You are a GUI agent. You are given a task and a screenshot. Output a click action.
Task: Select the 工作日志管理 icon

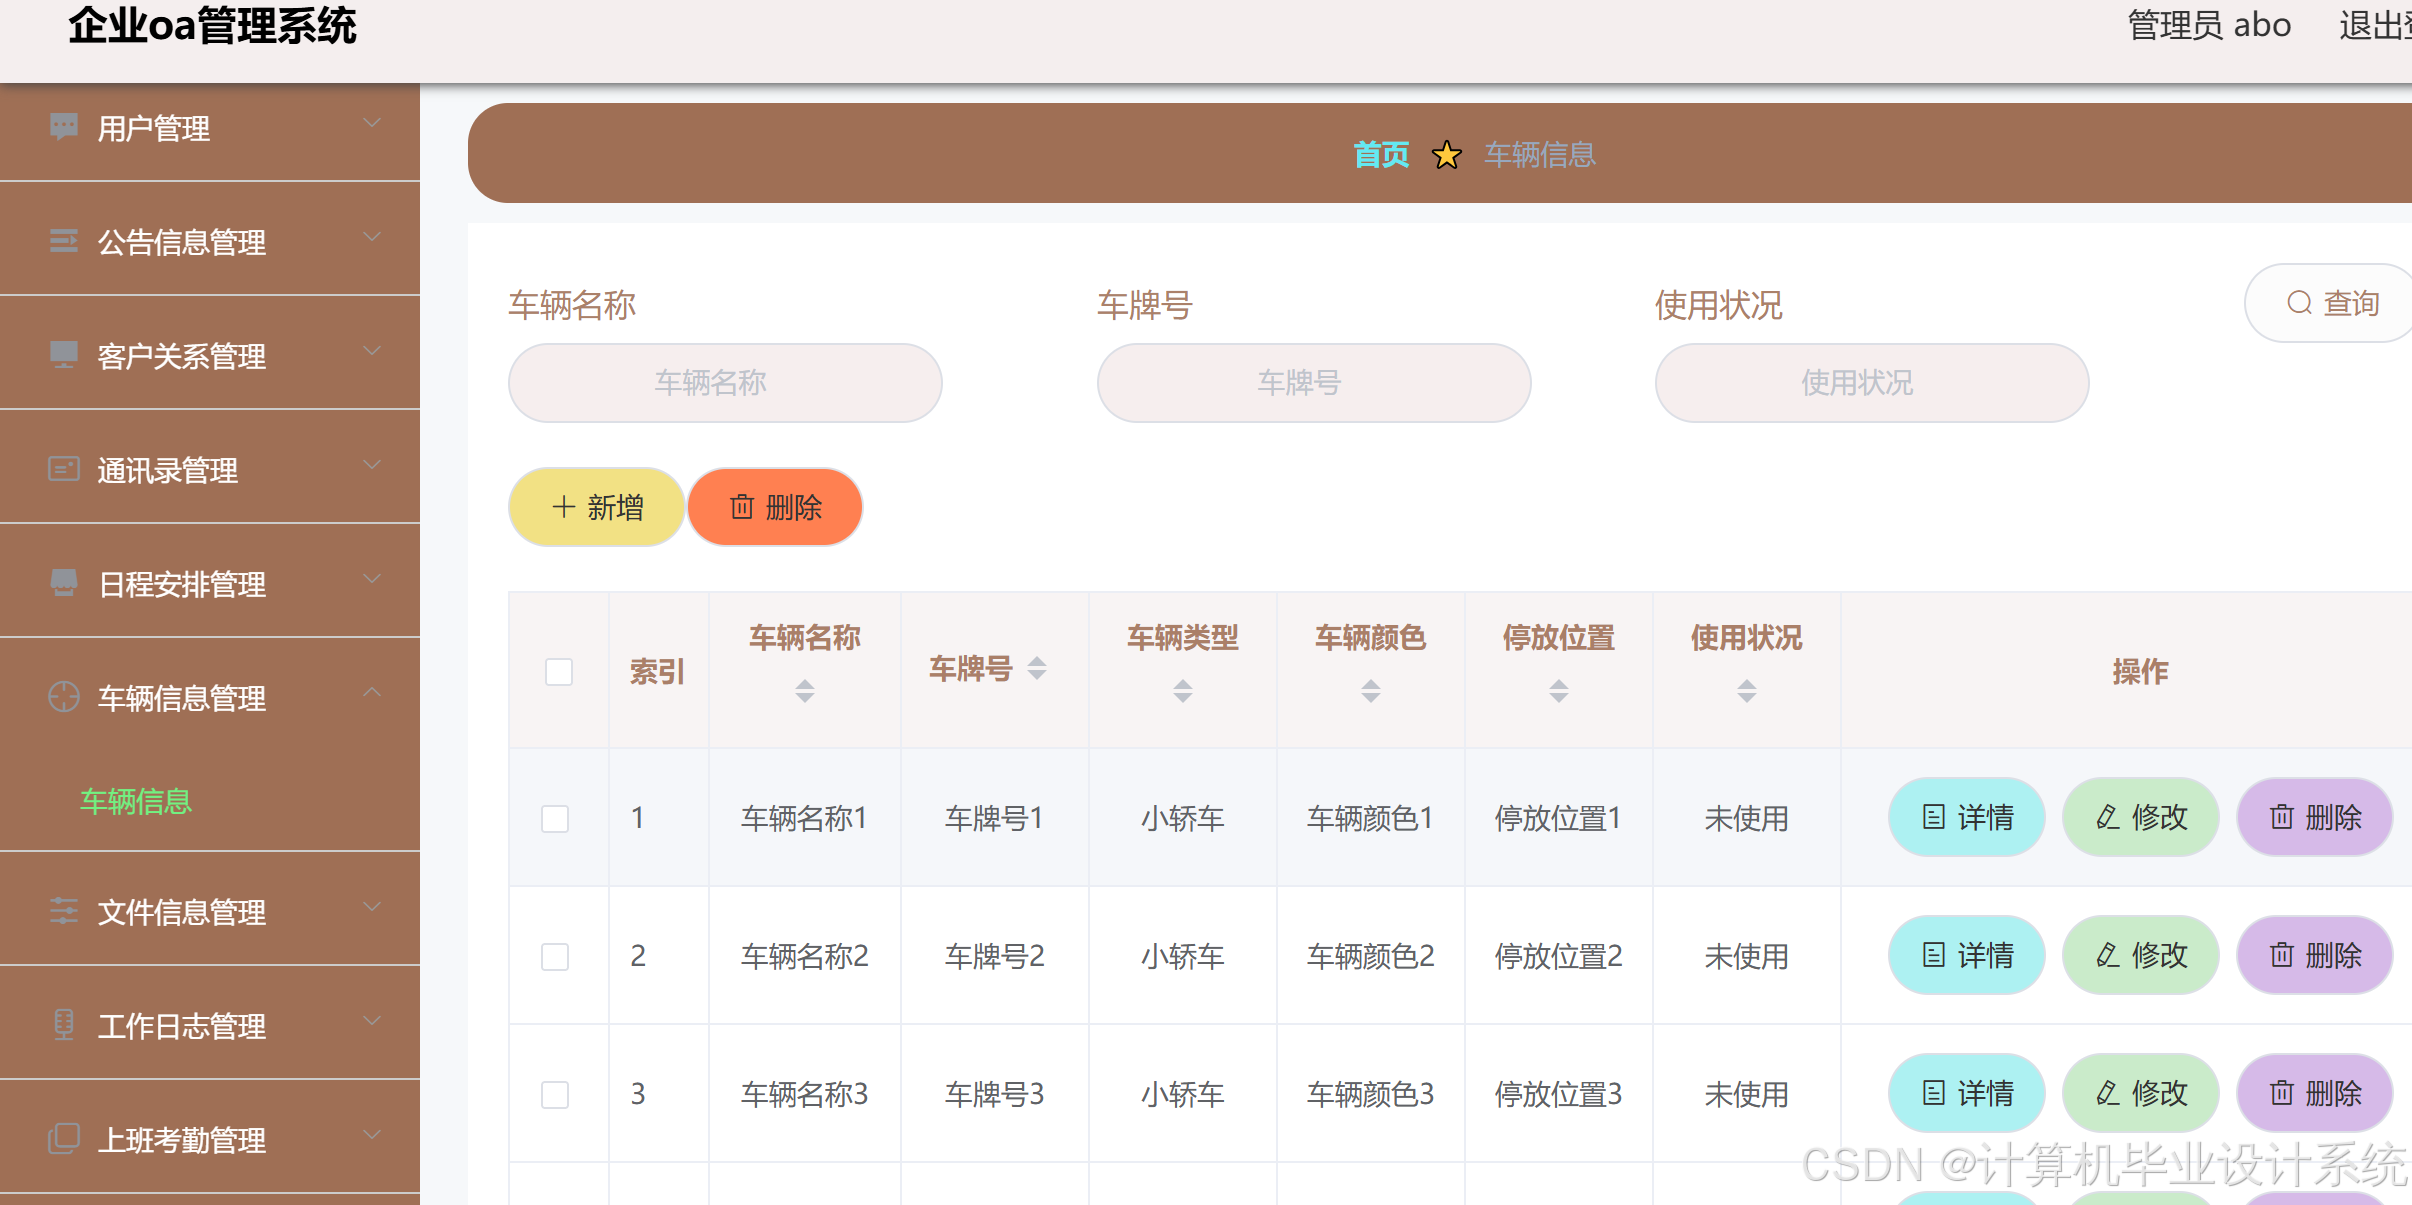tap(63, 1023)
